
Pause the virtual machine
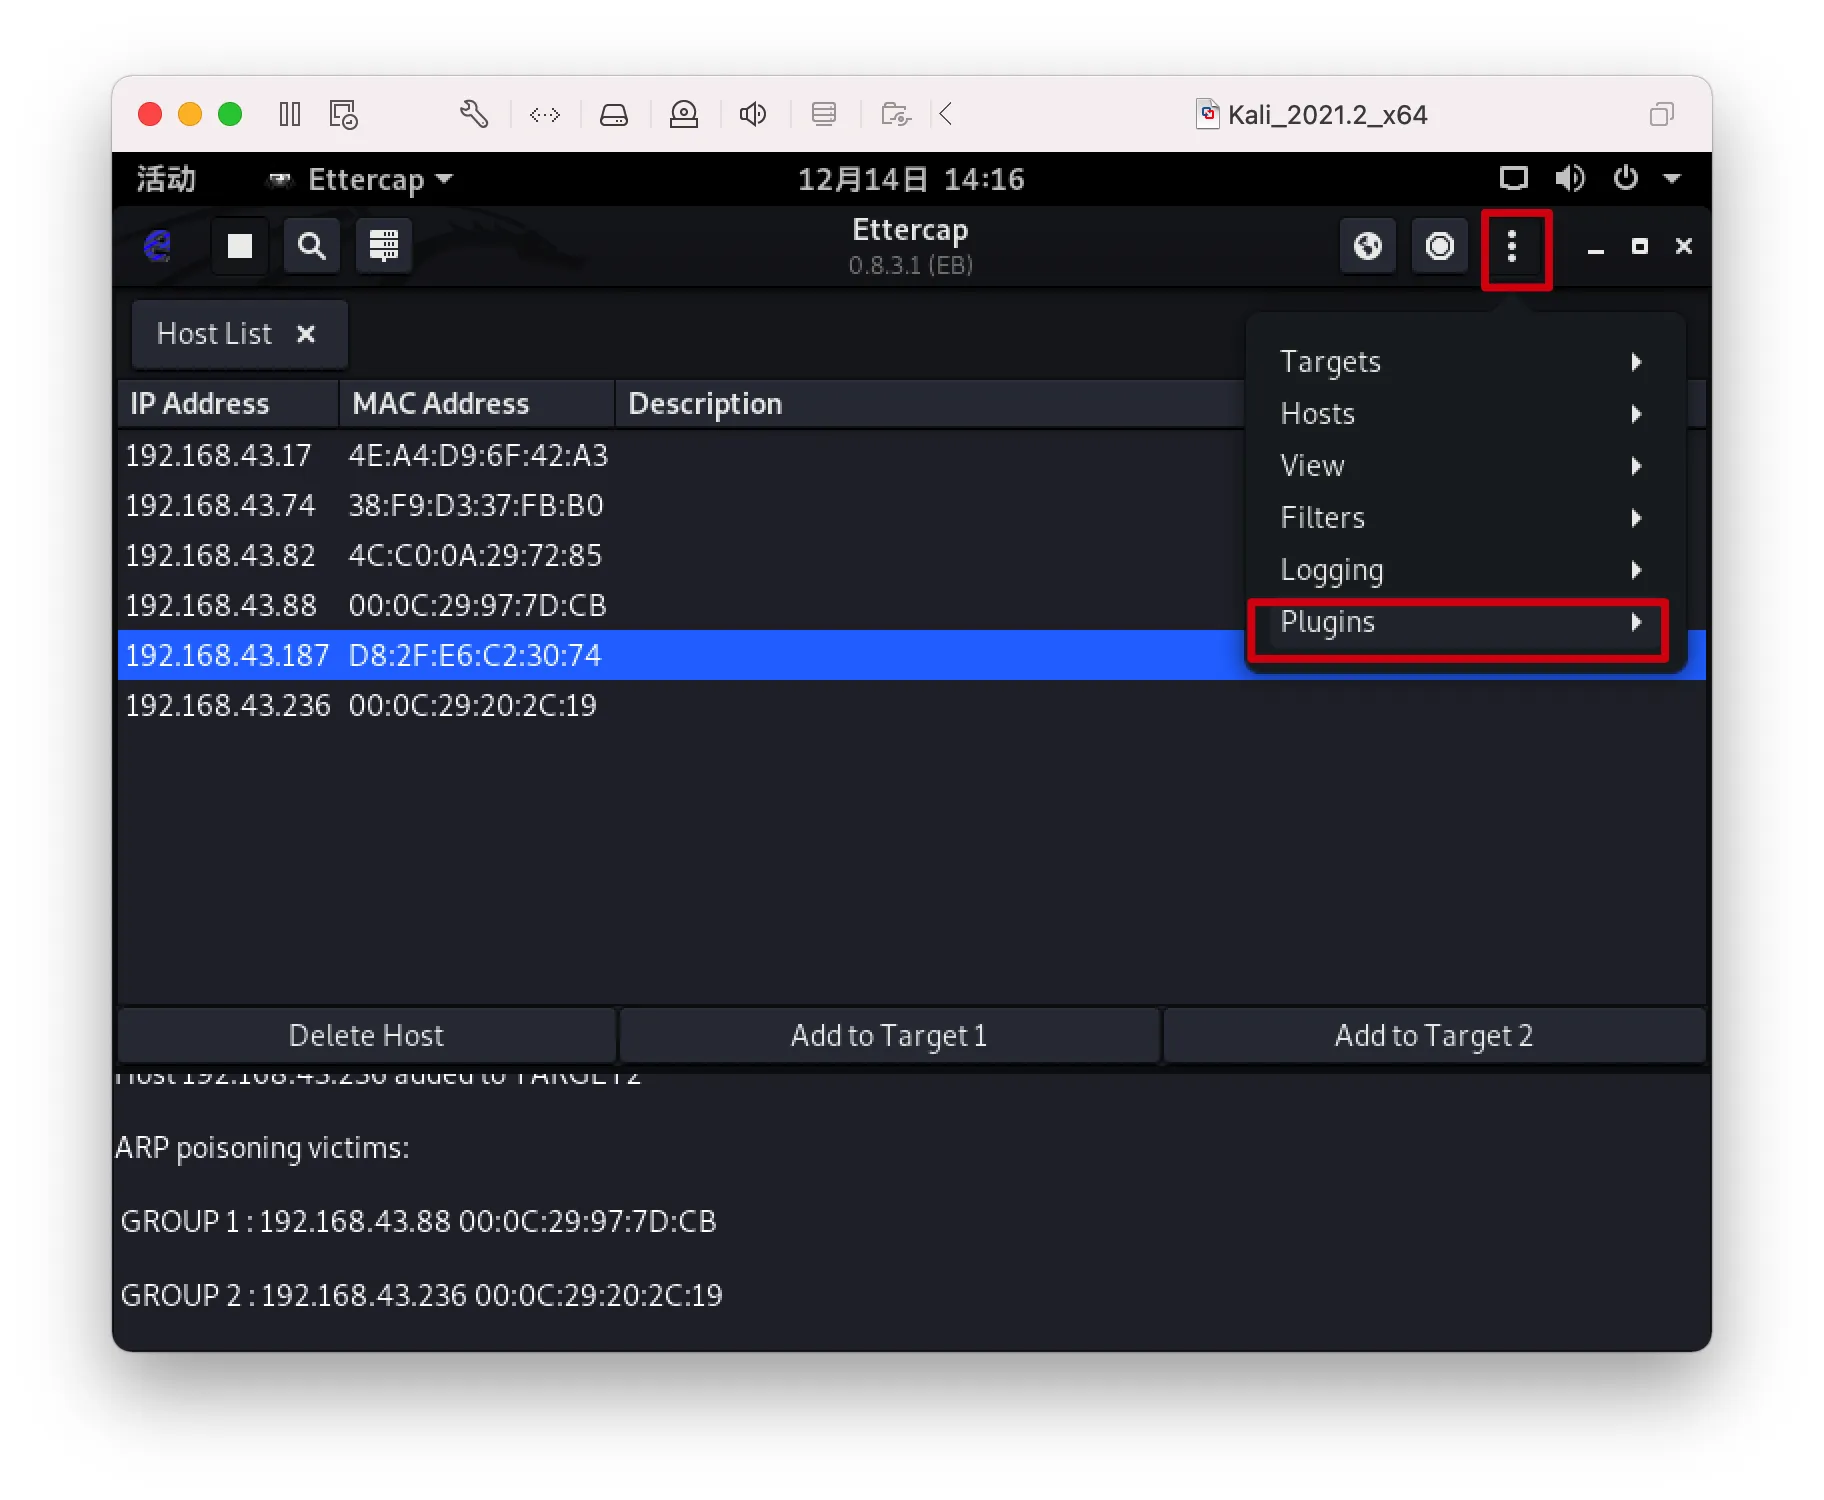tap(290, 115)
